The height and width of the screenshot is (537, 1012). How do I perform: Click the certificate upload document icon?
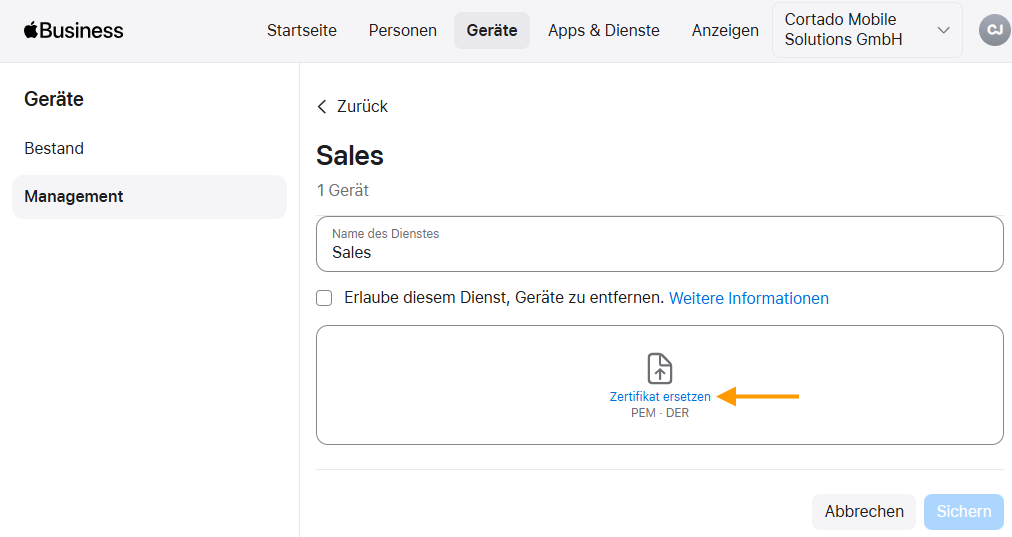point(660,369)
